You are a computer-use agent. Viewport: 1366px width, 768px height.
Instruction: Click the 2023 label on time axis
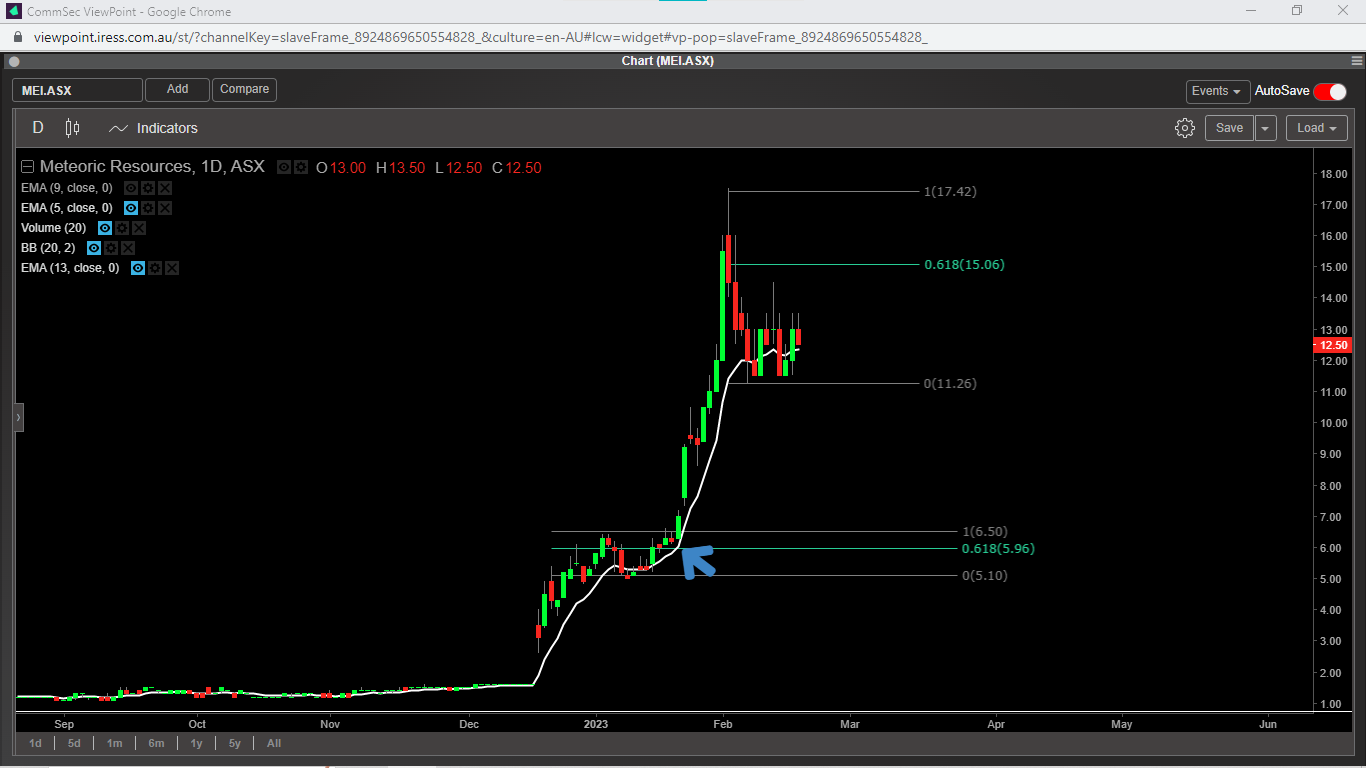tap(596, 724)
